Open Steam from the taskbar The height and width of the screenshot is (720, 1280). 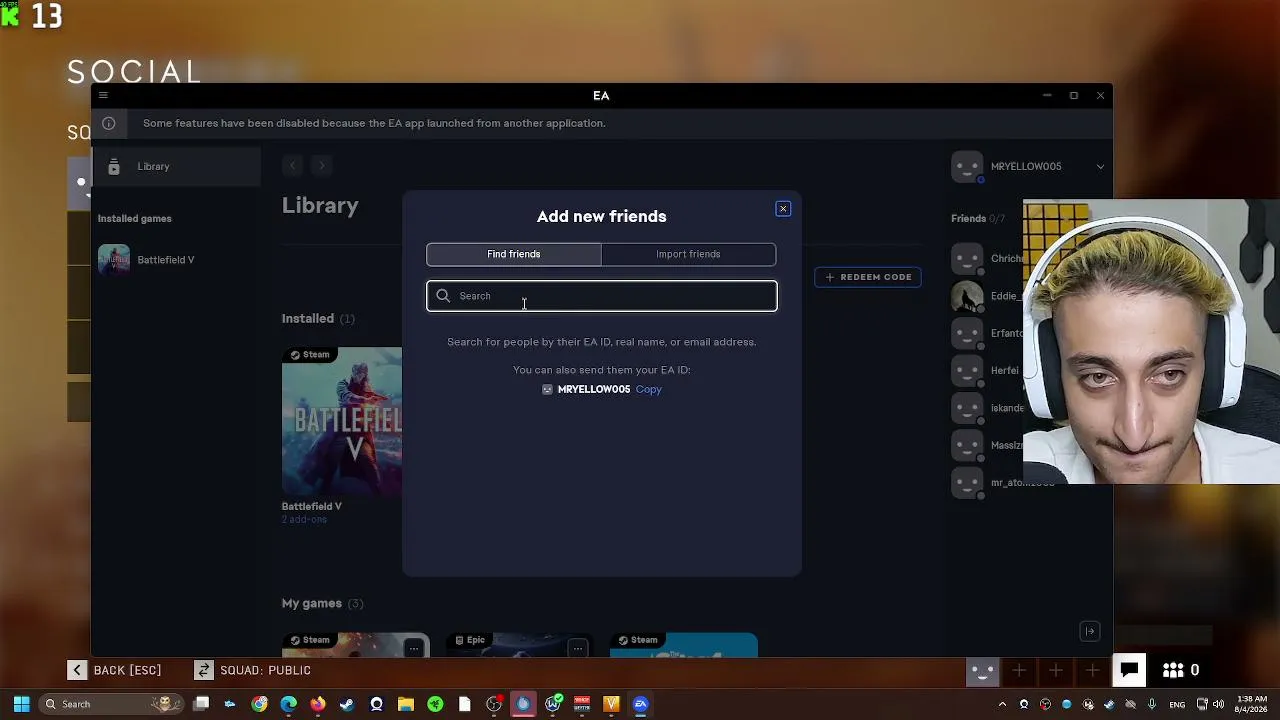(347, 704)
